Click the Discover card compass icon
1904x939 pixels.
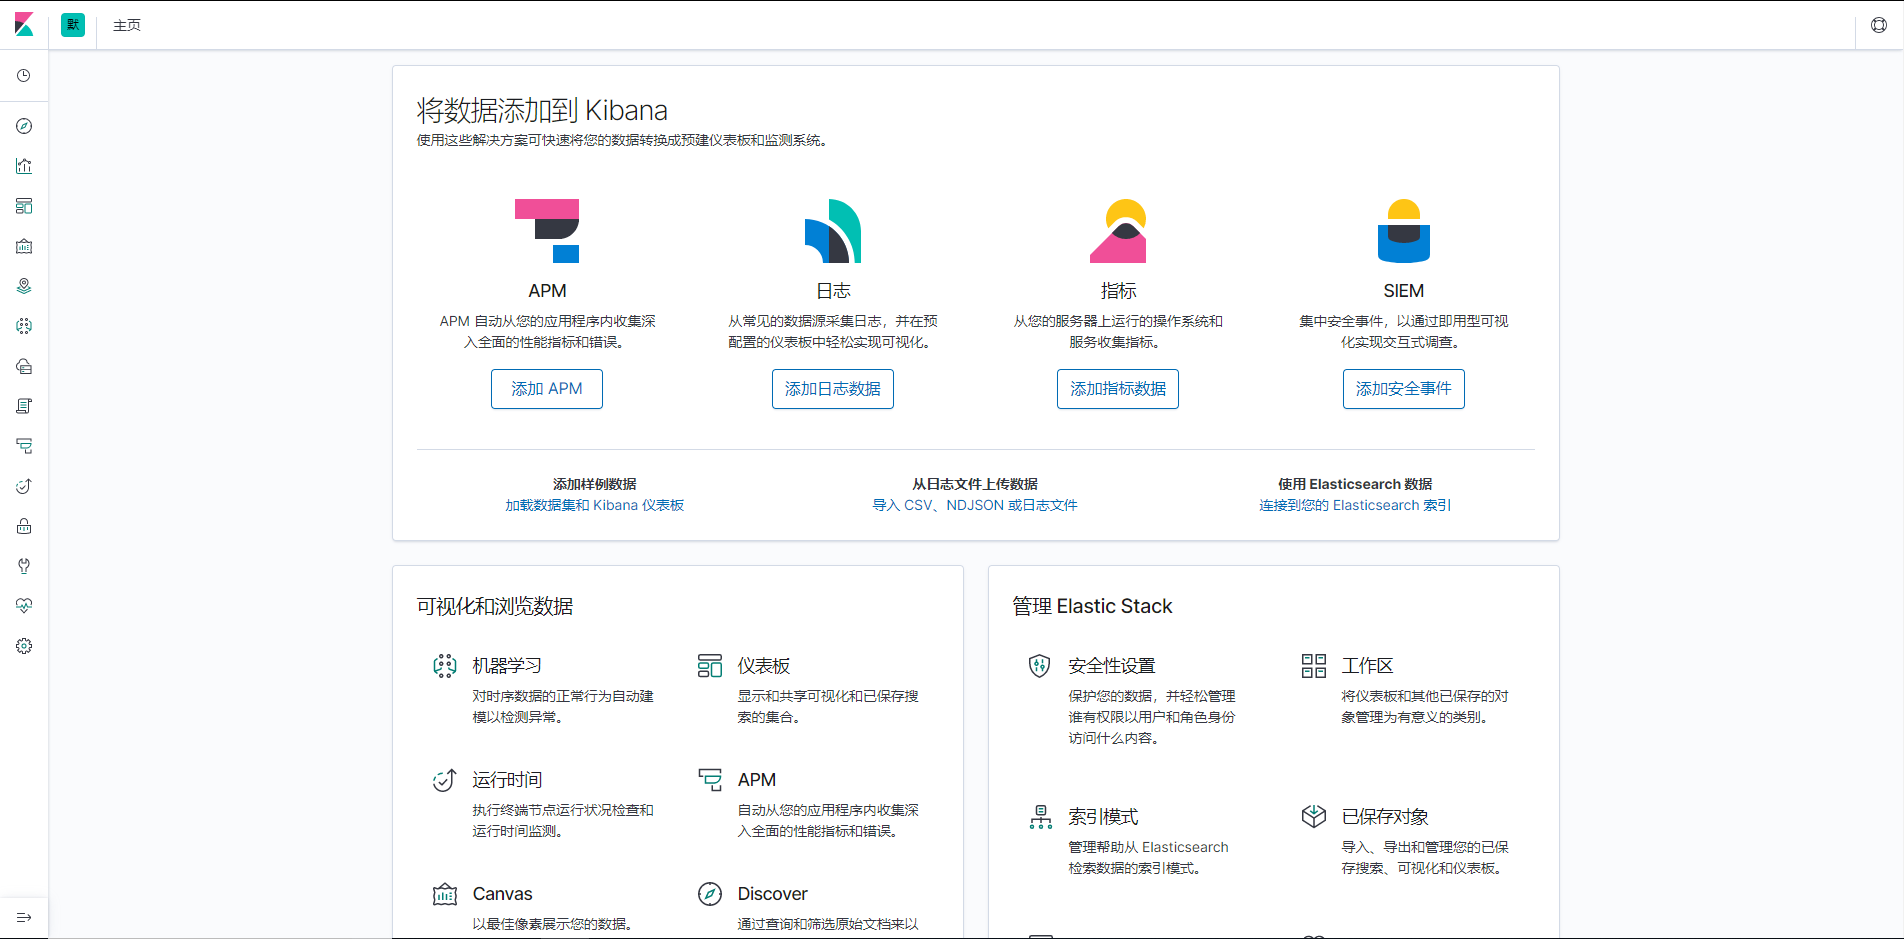(x=710, y=894)
